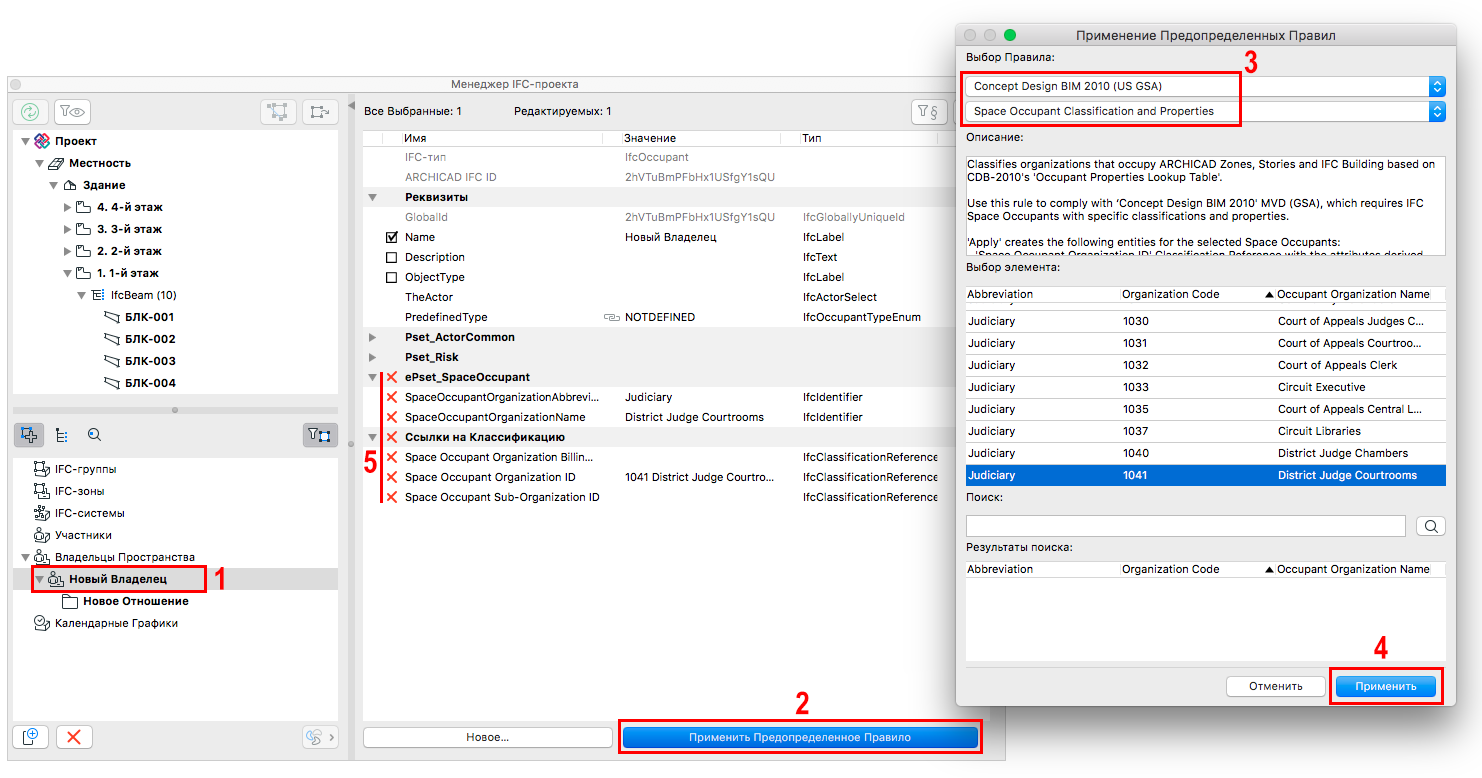This screenshot has width=1482, height=778.
Task: Check the ObjectType attribute checkbox
Action: coord(392,277)
